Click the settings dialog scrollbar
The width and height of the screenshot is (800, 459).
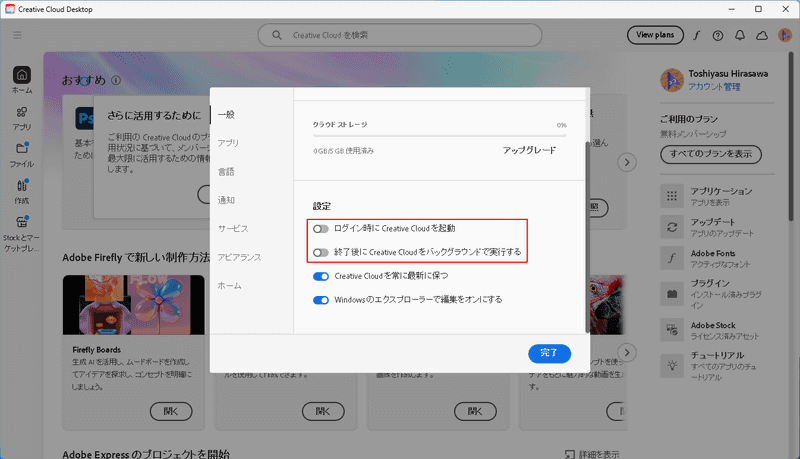587,237
